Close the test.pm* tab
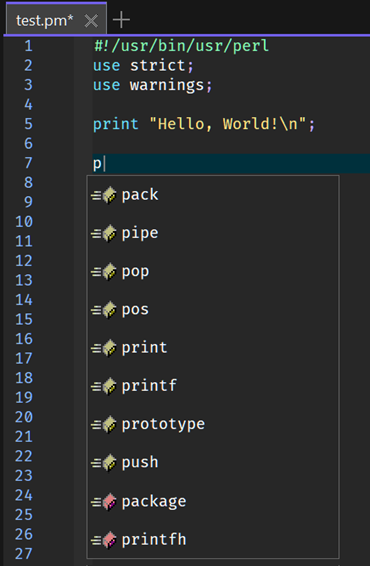Image resolution: width=370 pixels, height=566 pixels. 91,21
